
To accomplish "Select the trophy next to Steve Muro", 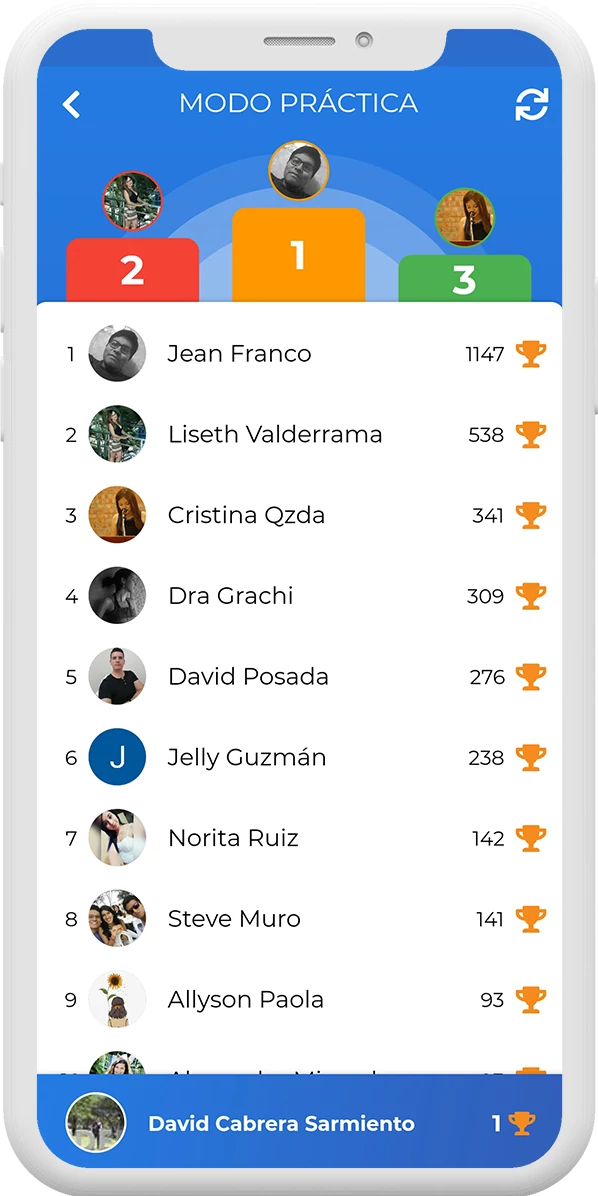I will tap(531, 918).
